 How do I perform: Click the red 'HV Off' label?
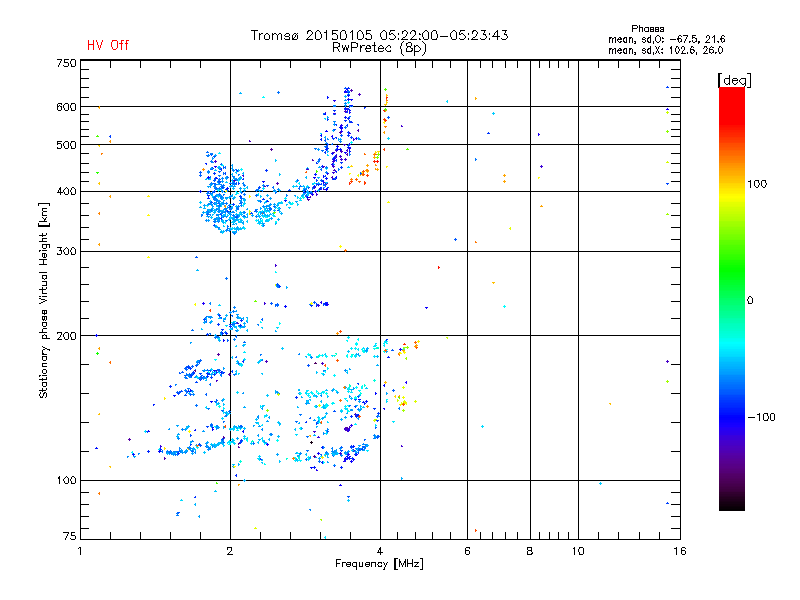click(x=108, y=45)
